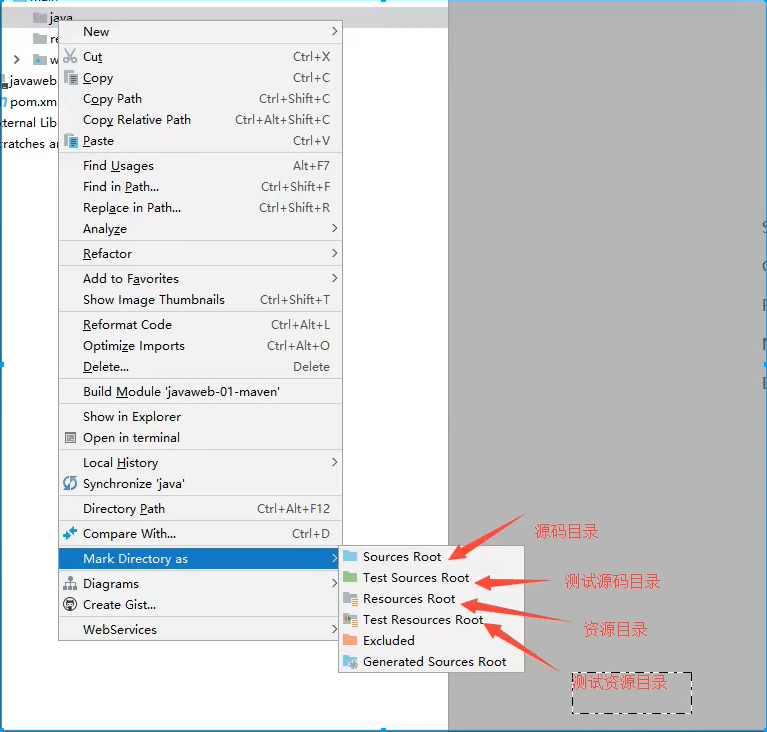Click the Create Gist GitHub icon

pyautogui.click(x=70, y=604)
